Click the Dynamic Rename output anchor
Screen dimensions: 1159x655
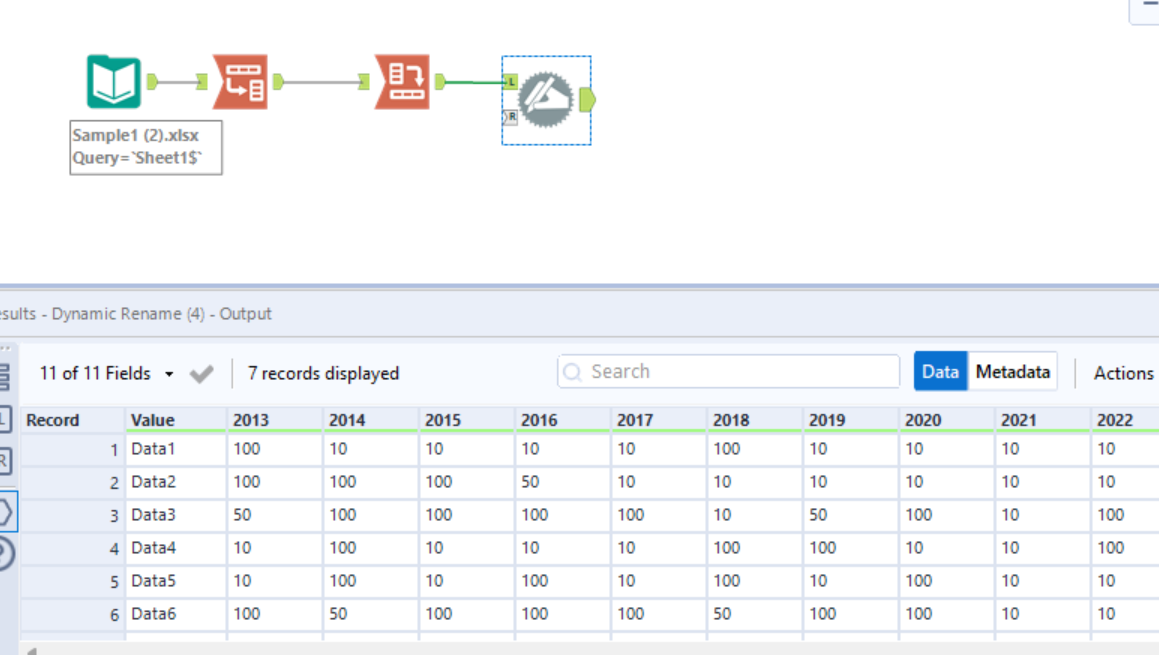[x=587, y=99]
